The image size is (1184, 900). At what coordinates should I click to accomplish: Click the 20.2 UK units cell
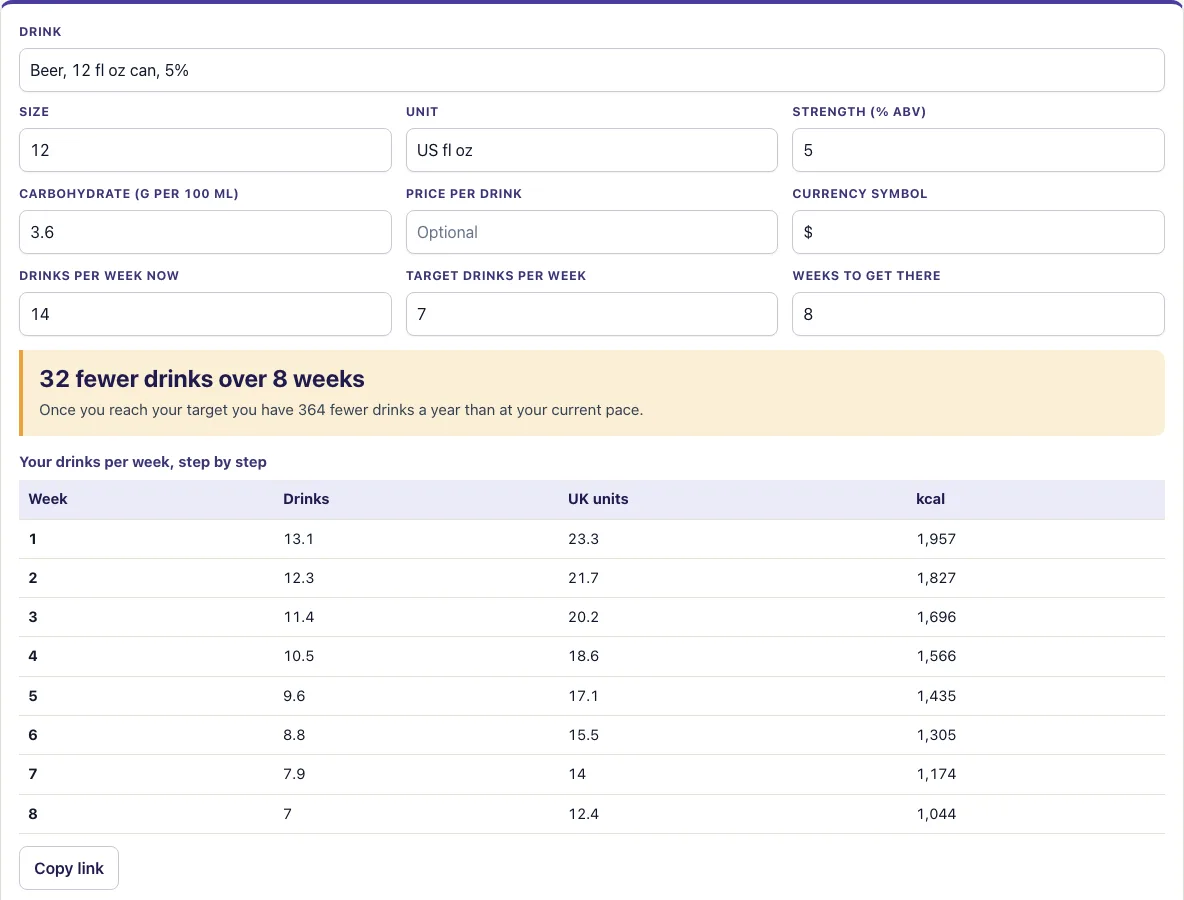(x=583, y=617)
